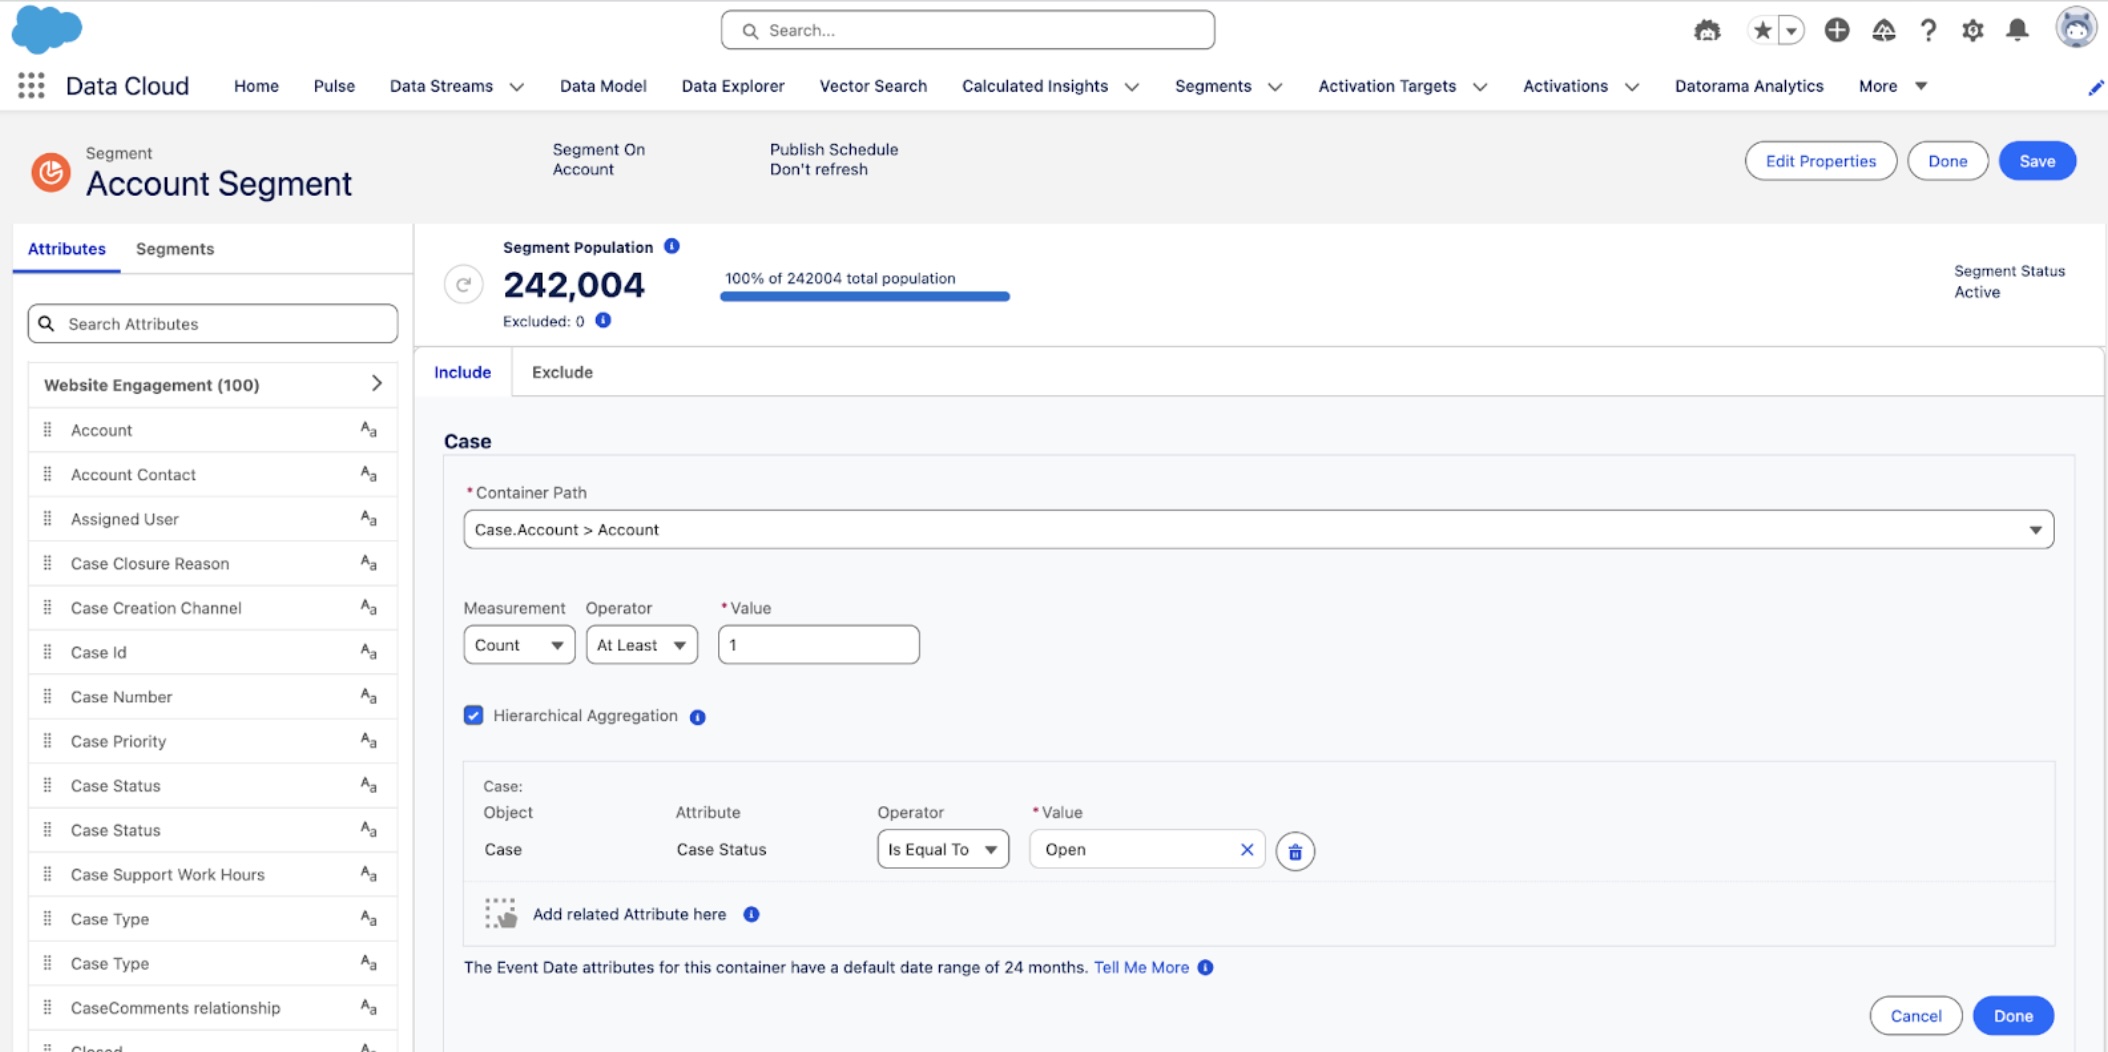Open the Container Path combo box
The image size is (2108, 1052).
coord(1258,529)
